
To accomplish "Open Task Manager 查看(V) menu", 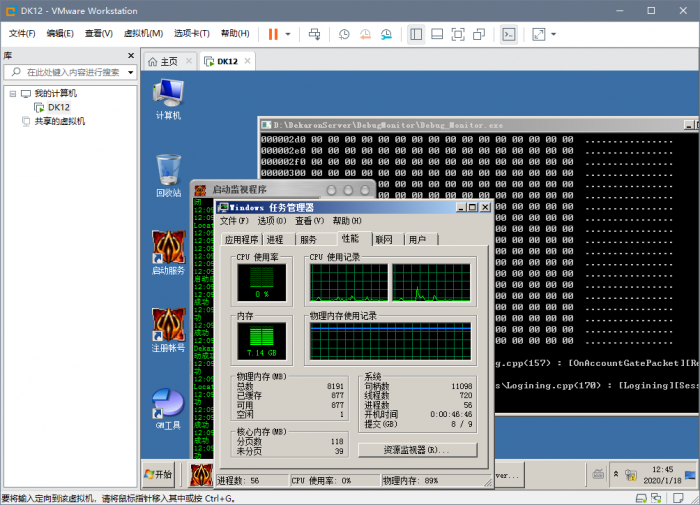I will [309, 221].
